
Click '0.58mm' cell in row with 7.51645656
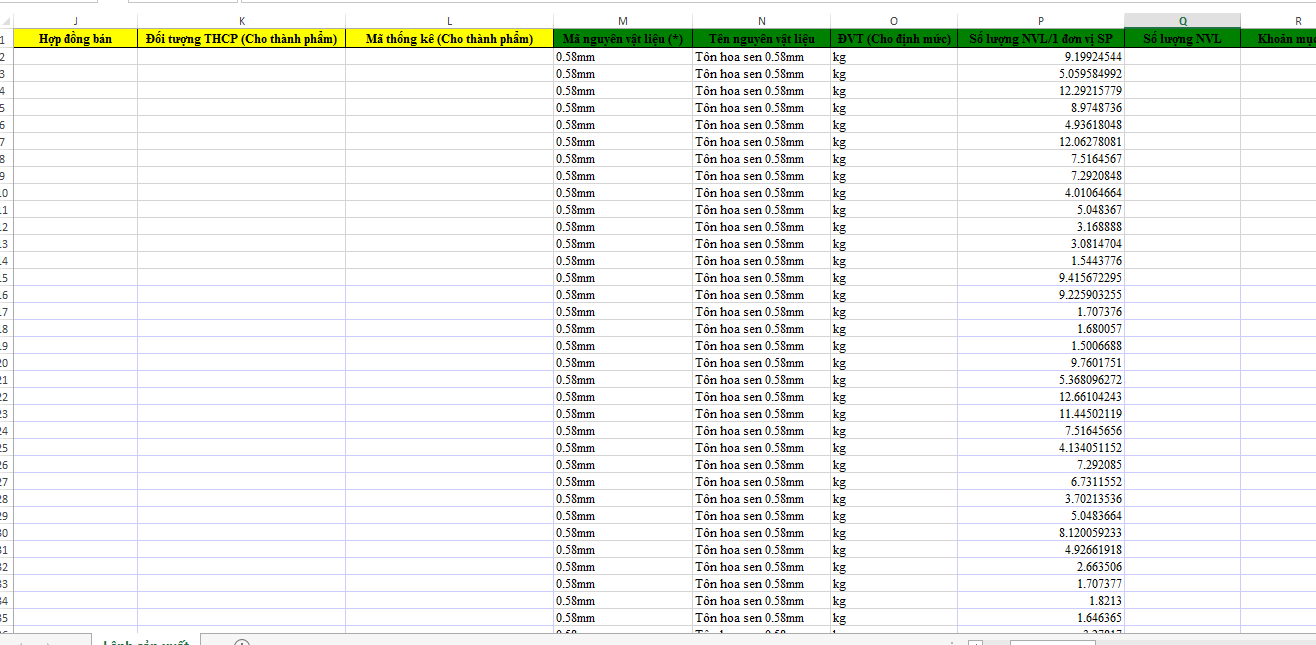point(623,431)
